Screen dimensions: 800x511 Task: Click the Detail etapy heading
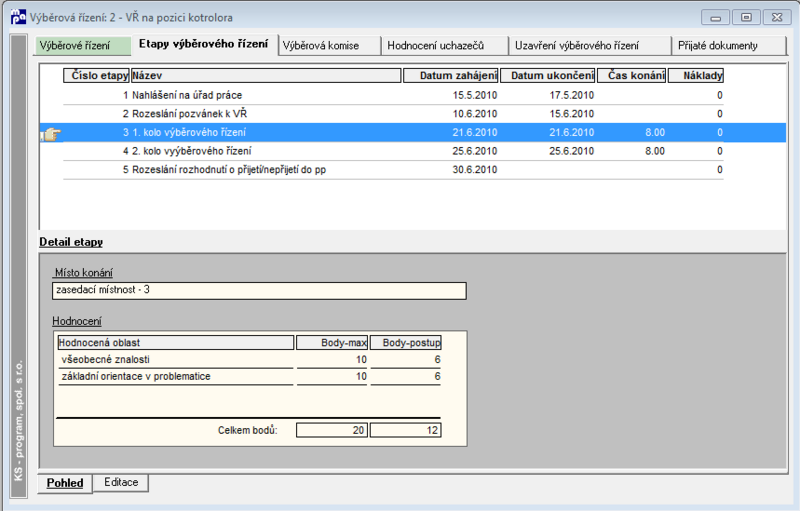[71, 242]
